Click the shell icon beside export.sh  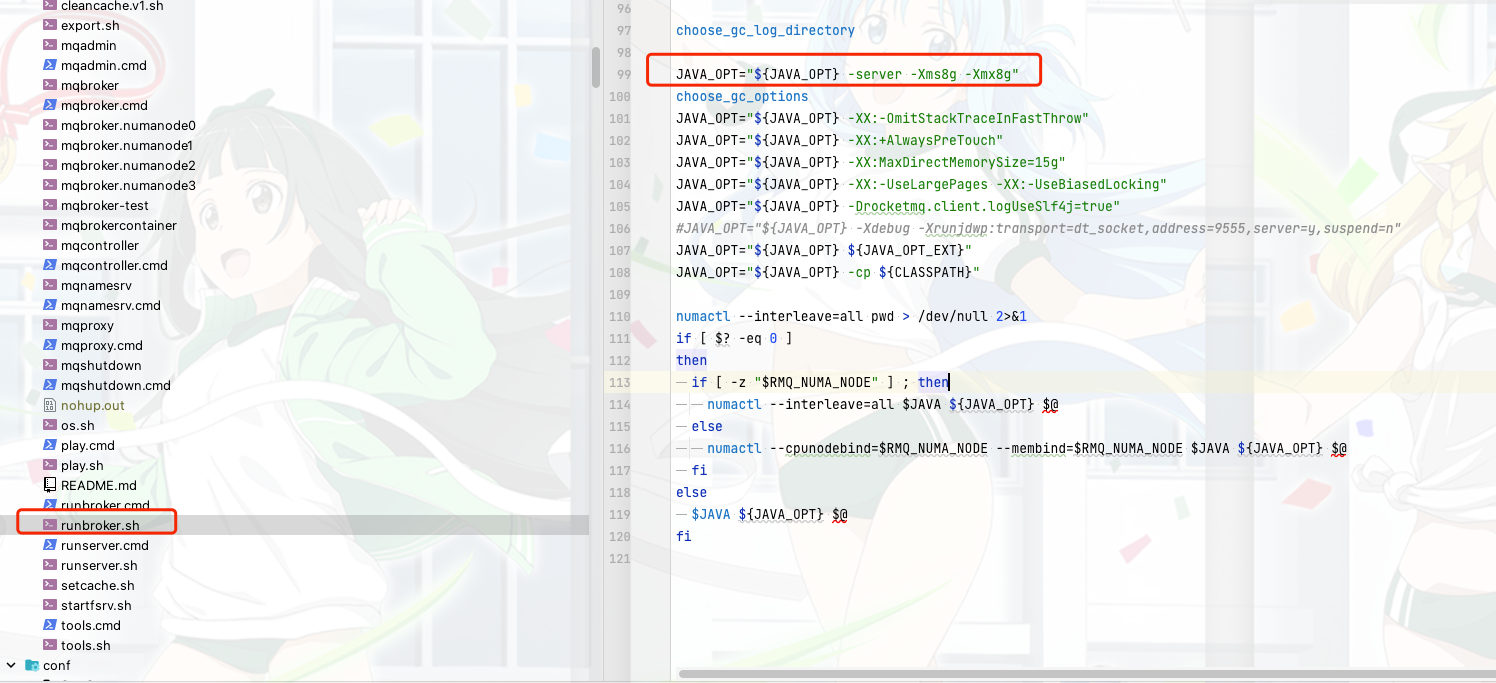(x=49, y=25)
